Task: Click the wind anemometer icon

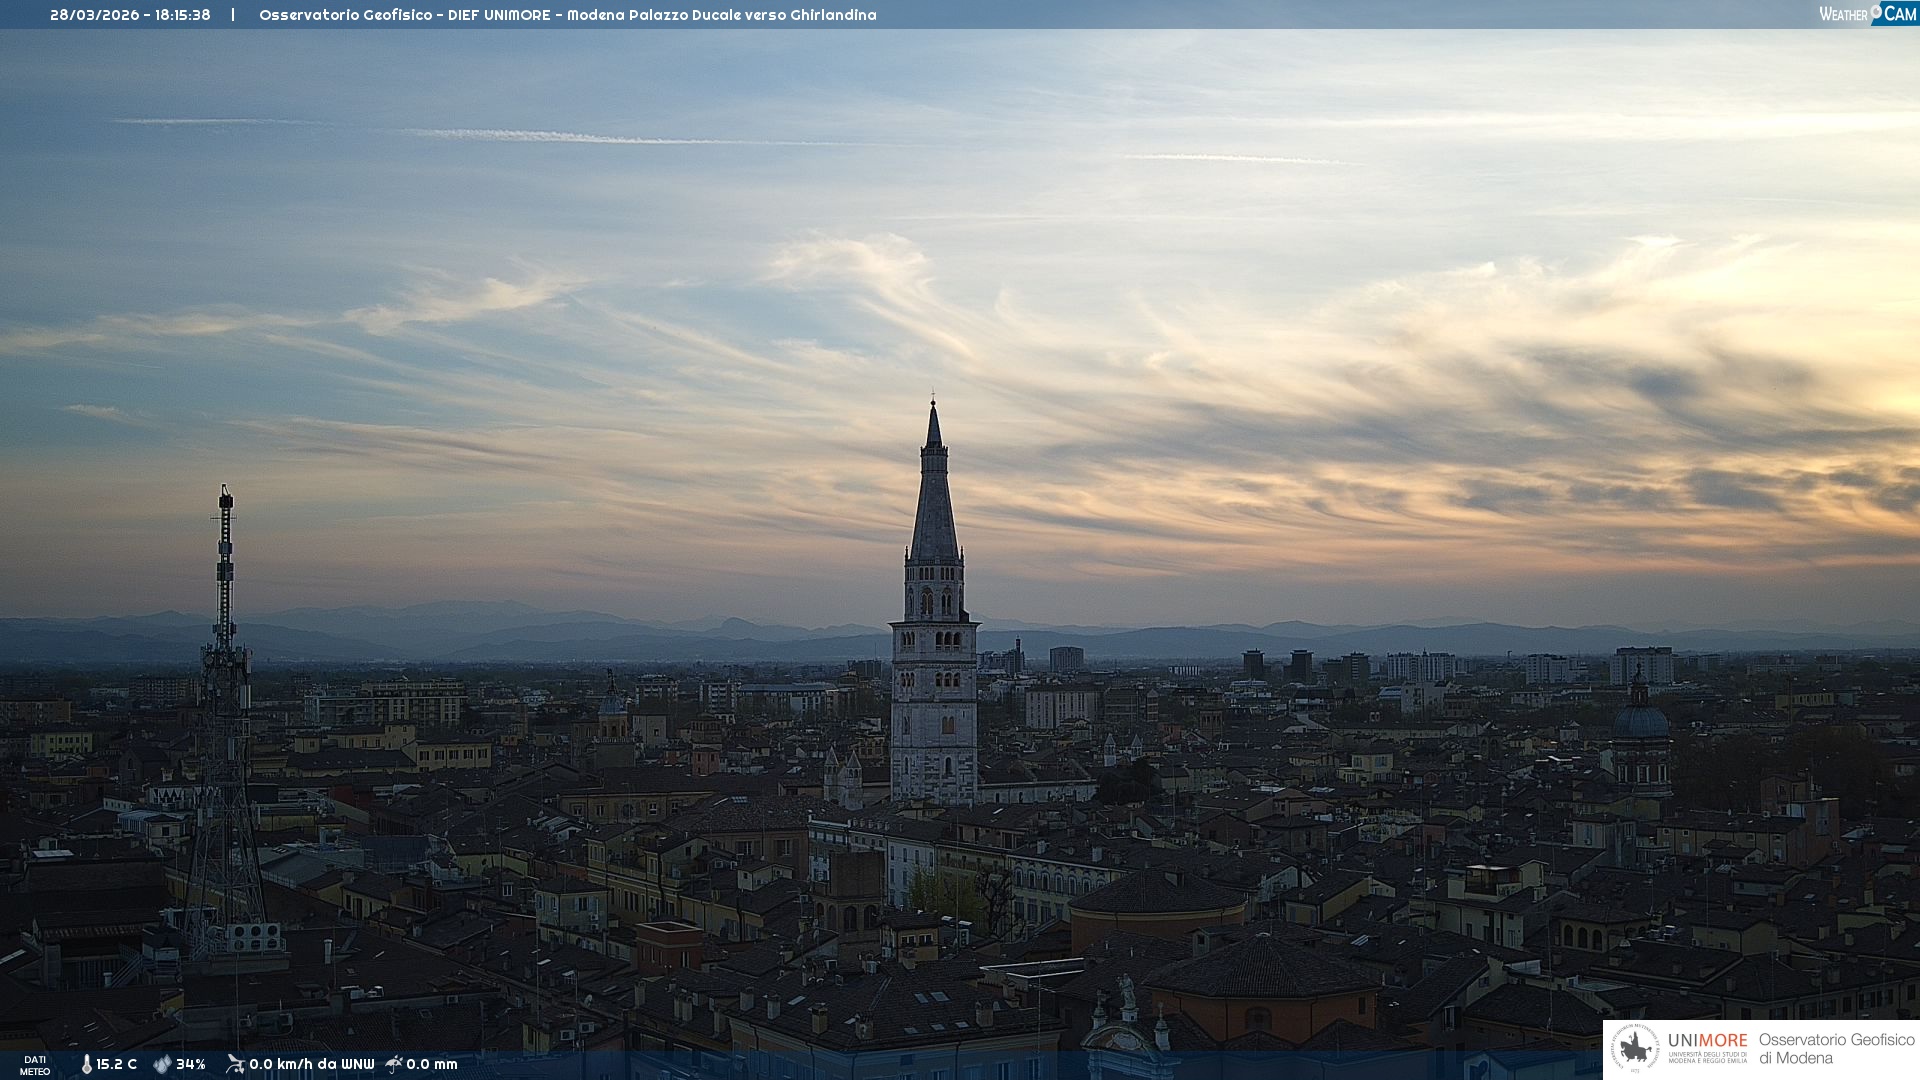Action: [x=235, y=1064]
